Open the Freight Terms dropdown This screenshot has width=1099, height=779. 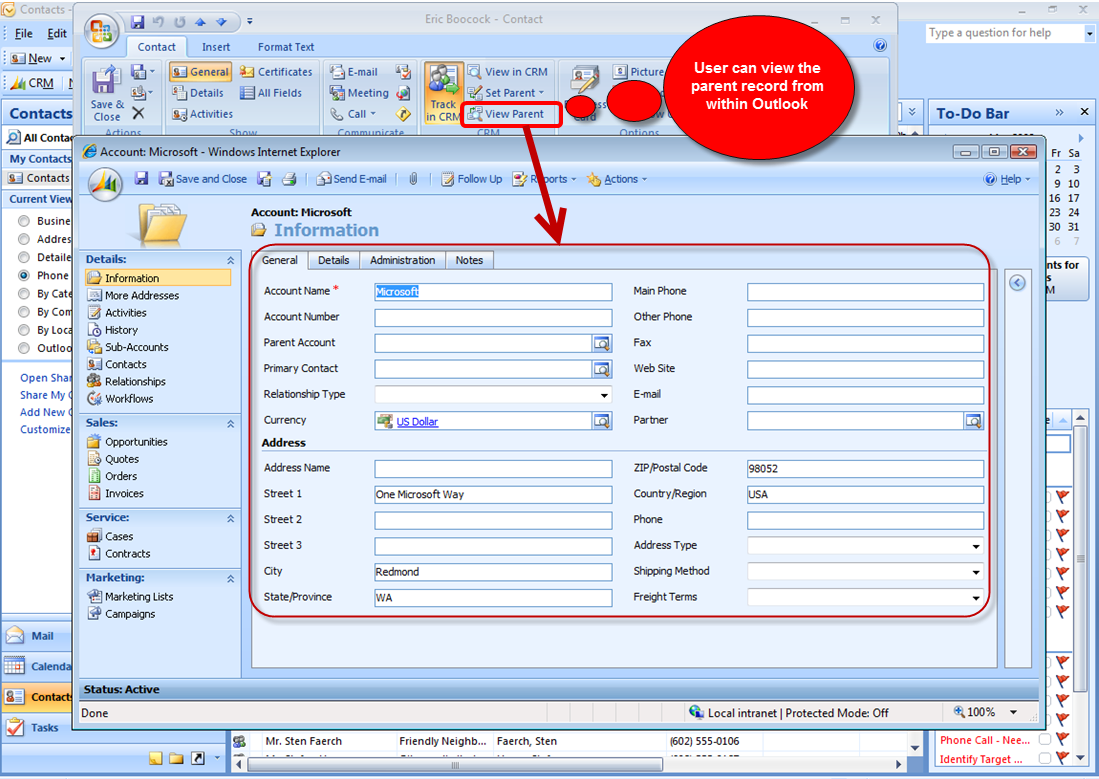pyautogui.click(x=976, y=598)
